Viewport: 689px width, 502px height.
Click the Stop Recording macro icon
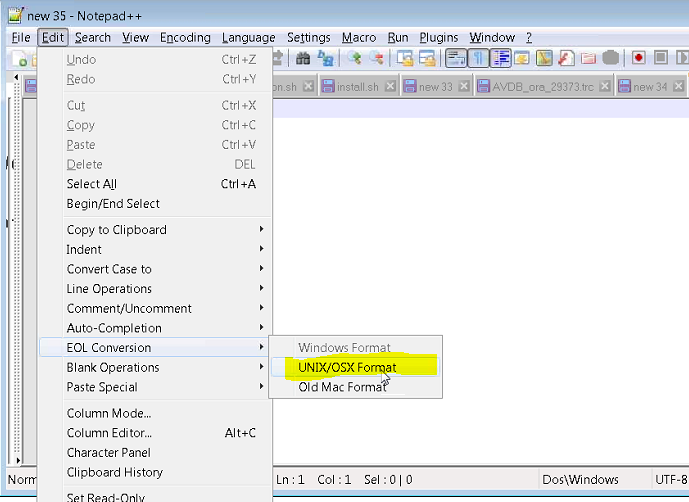pyautogui.click(x=660, y=60)
